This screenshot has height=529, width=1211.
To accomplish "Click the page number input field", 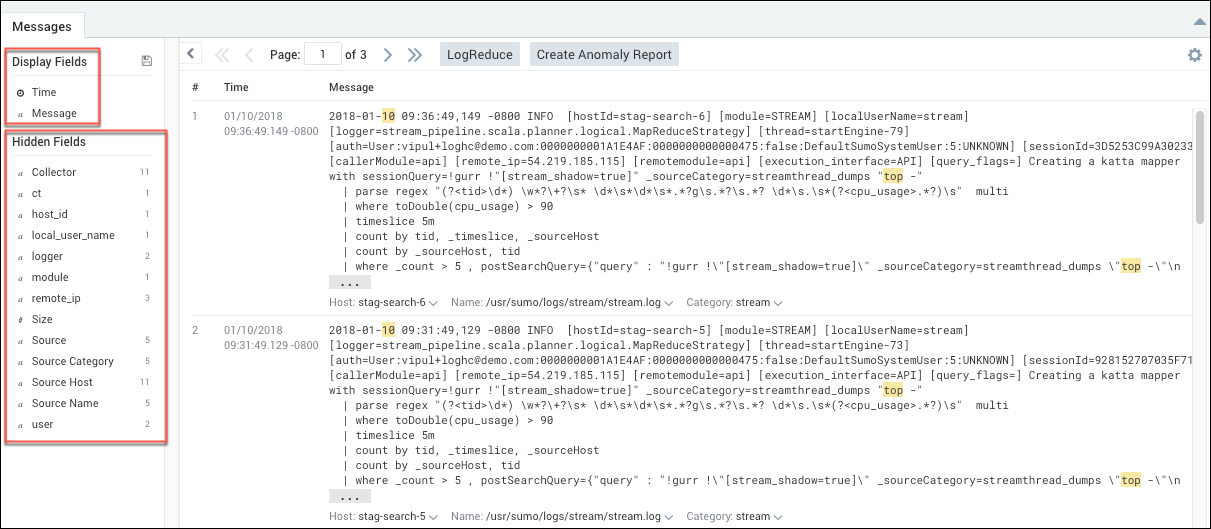I will (x=322, y=55).
